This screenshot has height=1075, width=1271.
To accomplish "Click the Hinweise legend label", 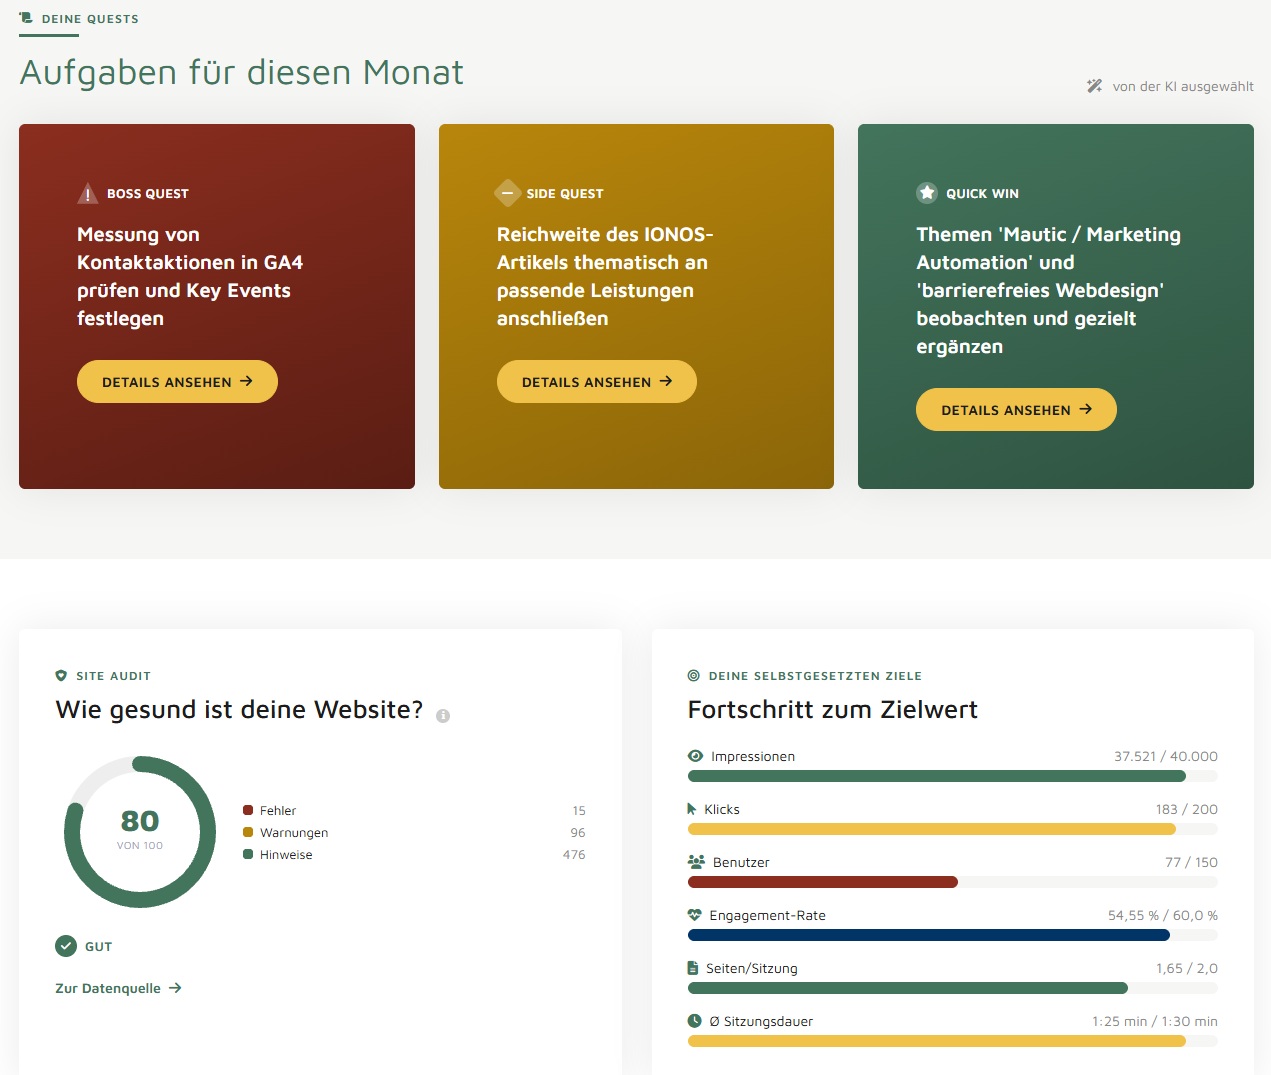I will [x=286, y=854].
